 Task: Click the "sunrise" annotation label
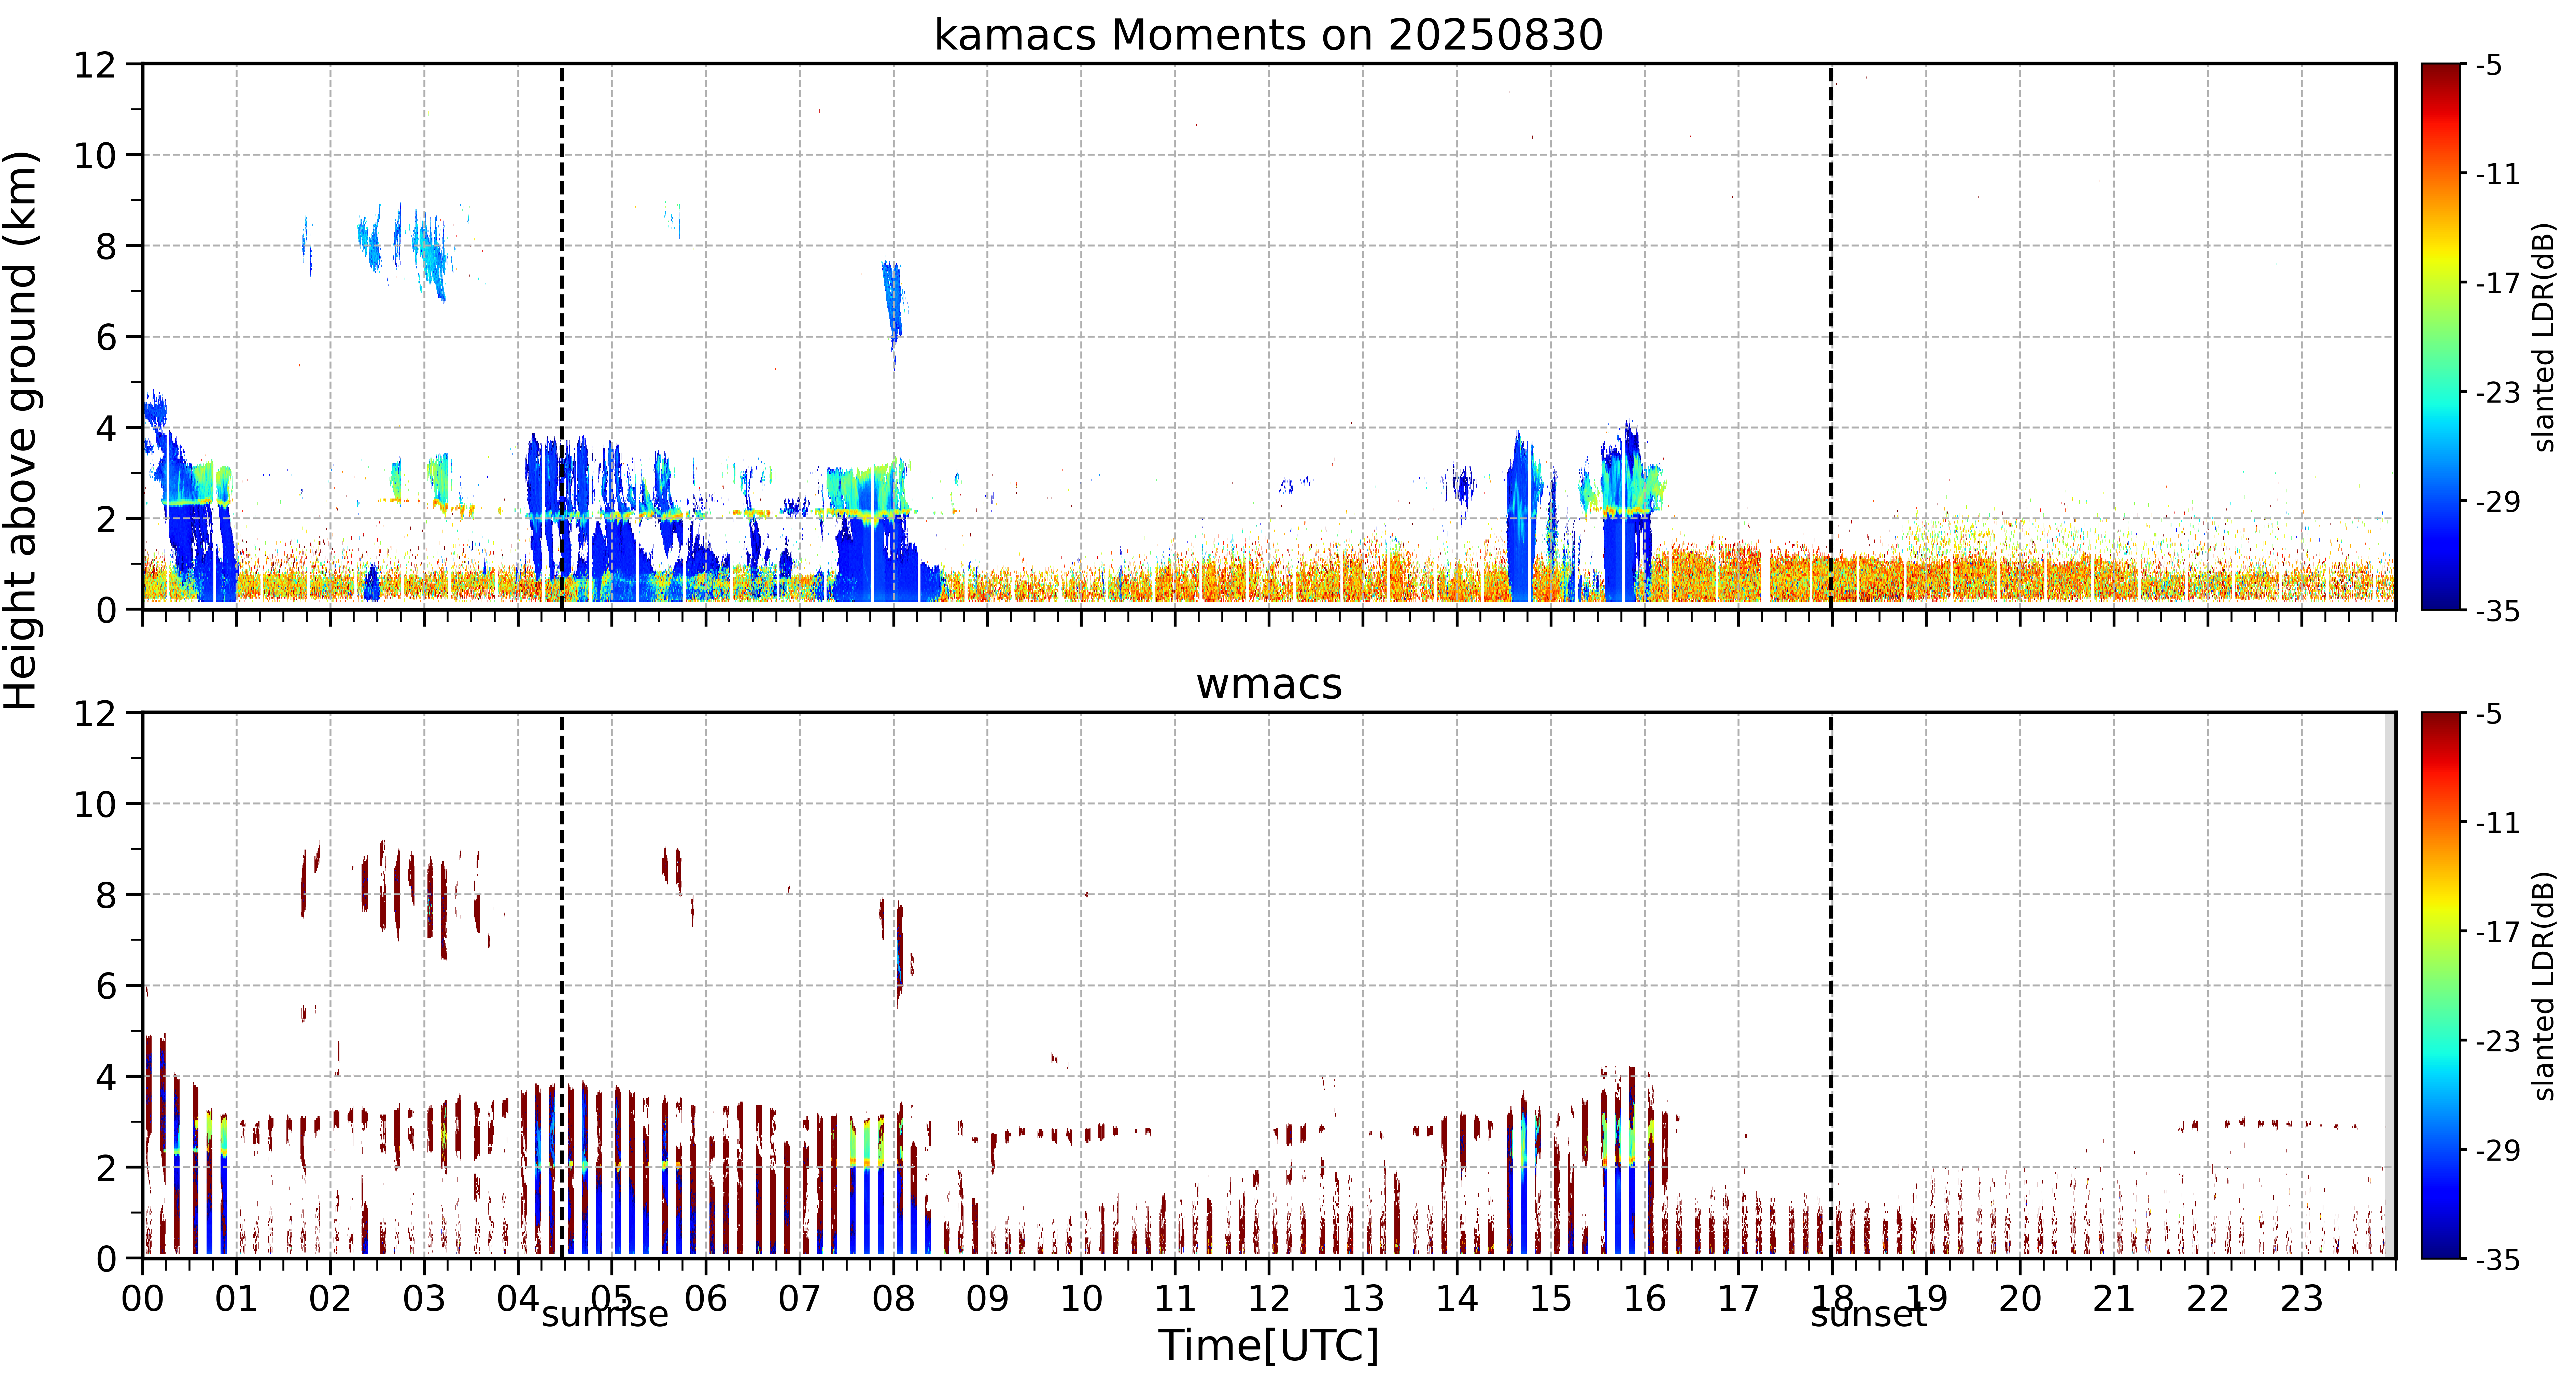[605, 1314]
